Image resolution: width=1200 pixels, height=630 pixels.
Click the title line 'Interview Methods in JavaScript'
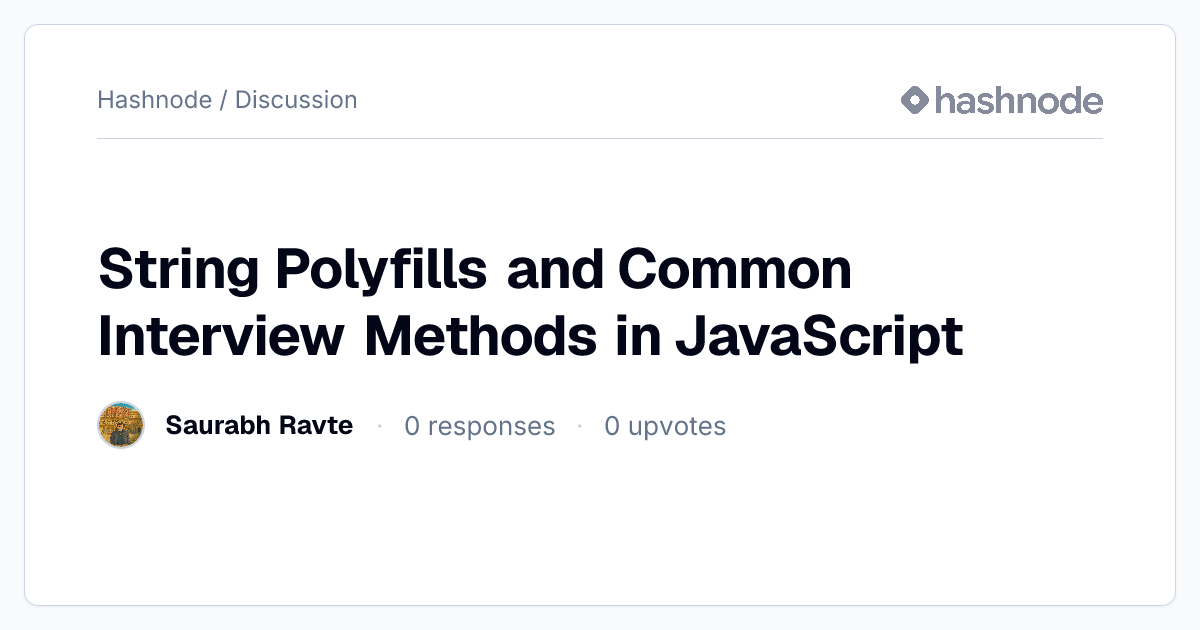coord(530,337)
